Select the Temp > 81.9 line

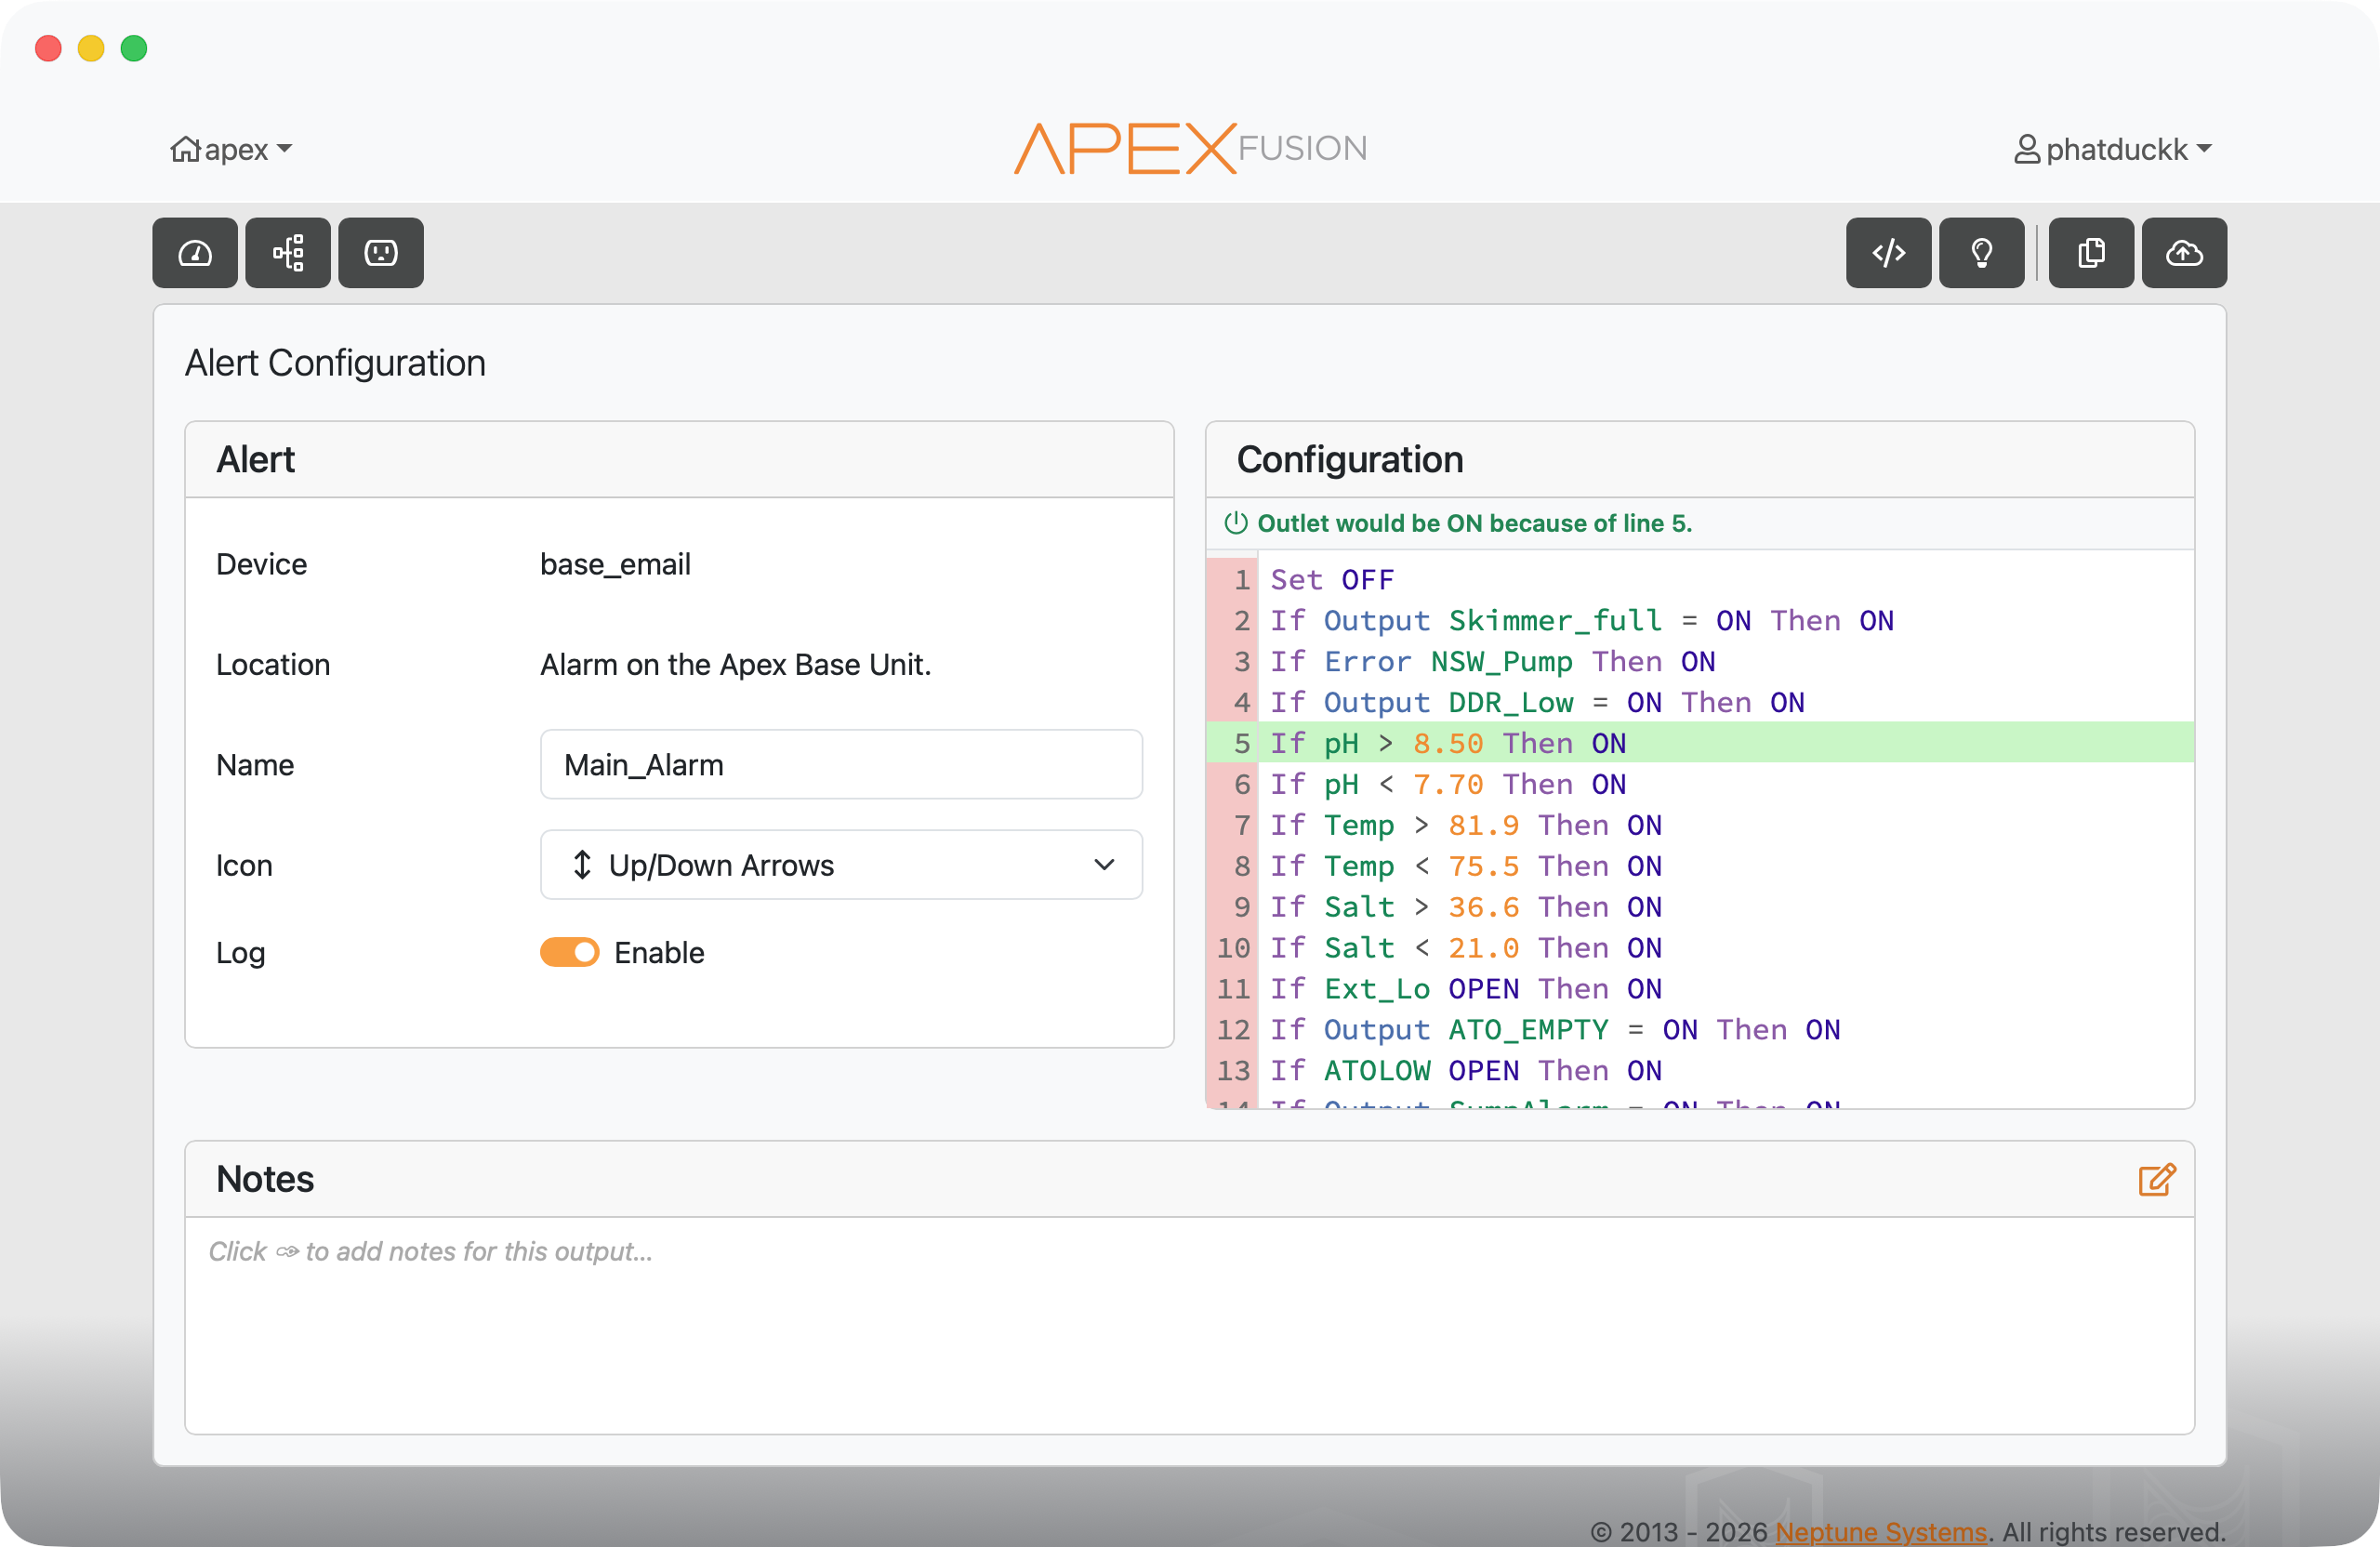[1700, 825]
